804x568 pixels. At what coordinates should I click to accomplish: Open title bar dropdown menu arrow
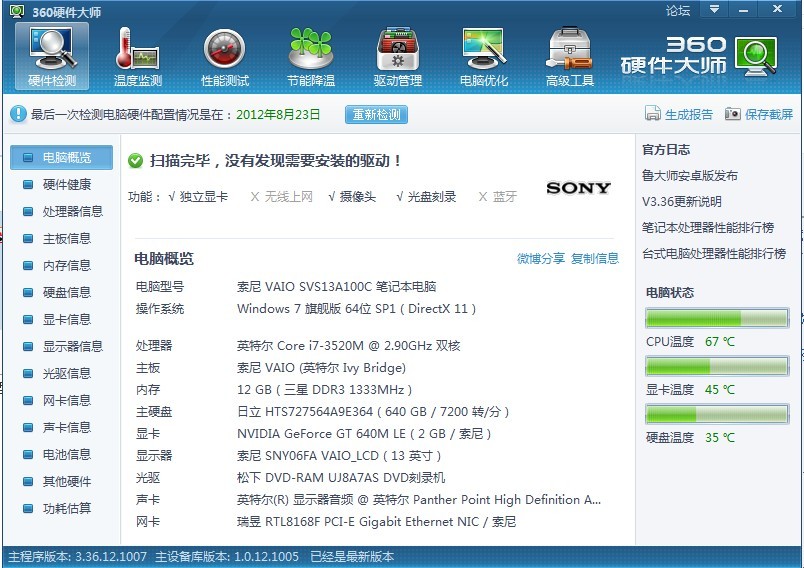coord(714,9)
